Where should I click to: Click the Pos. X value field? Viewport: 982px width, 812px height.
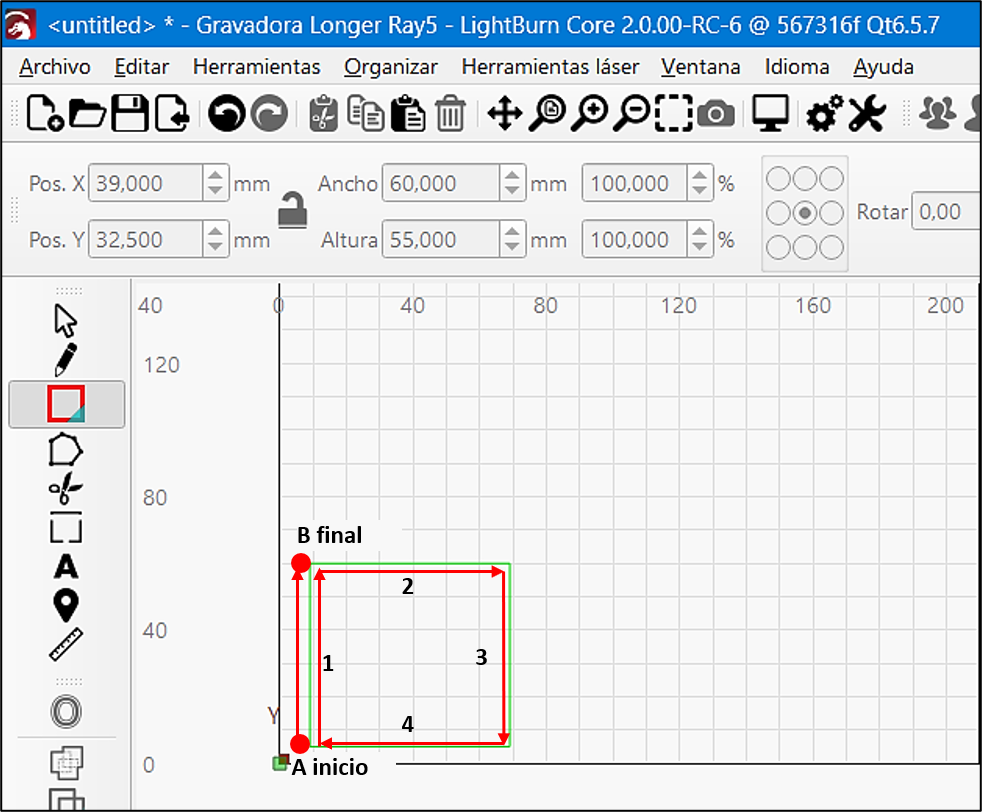click(145, 183)
